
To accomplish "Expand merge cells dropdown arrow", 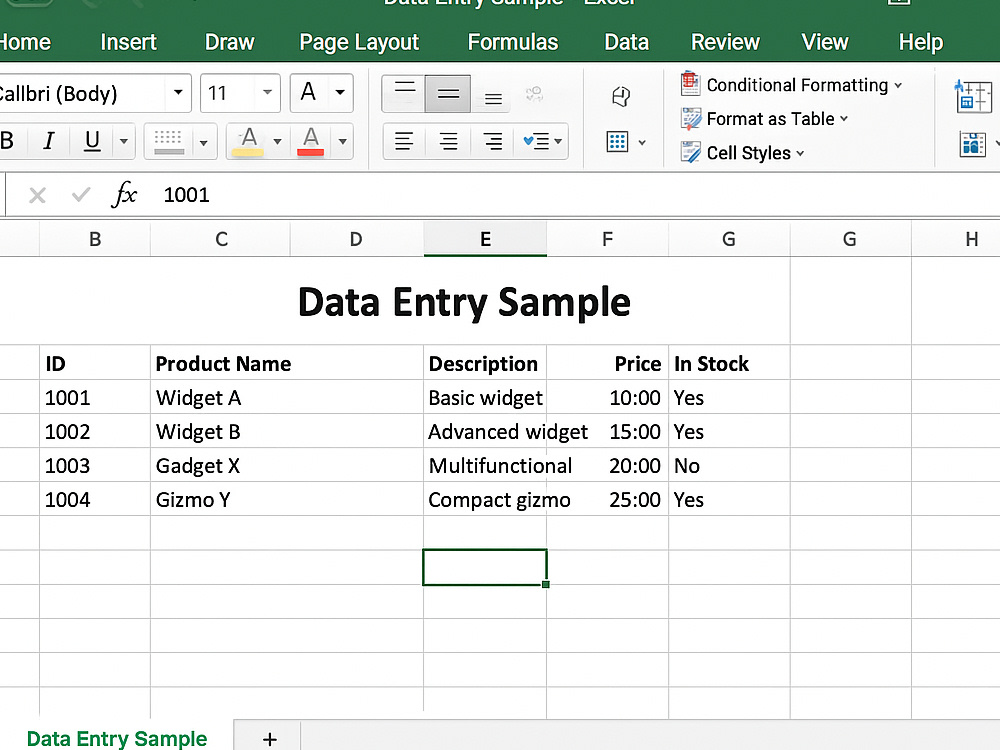I will (642, 142).
